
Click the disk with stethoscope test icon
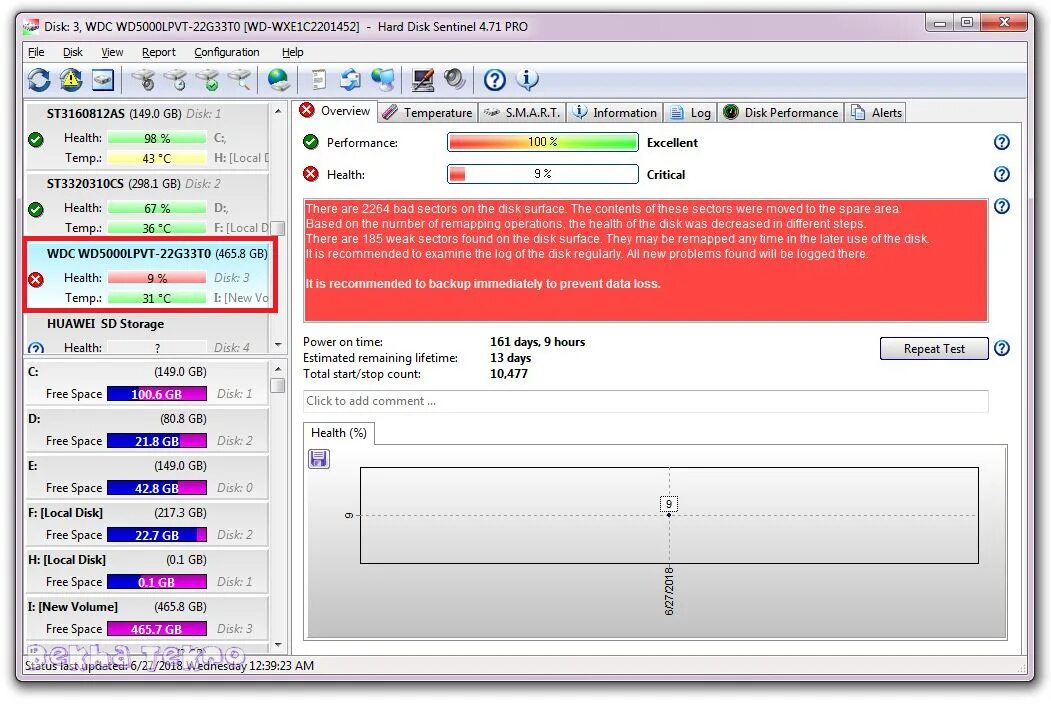click(x=143, y=80)
